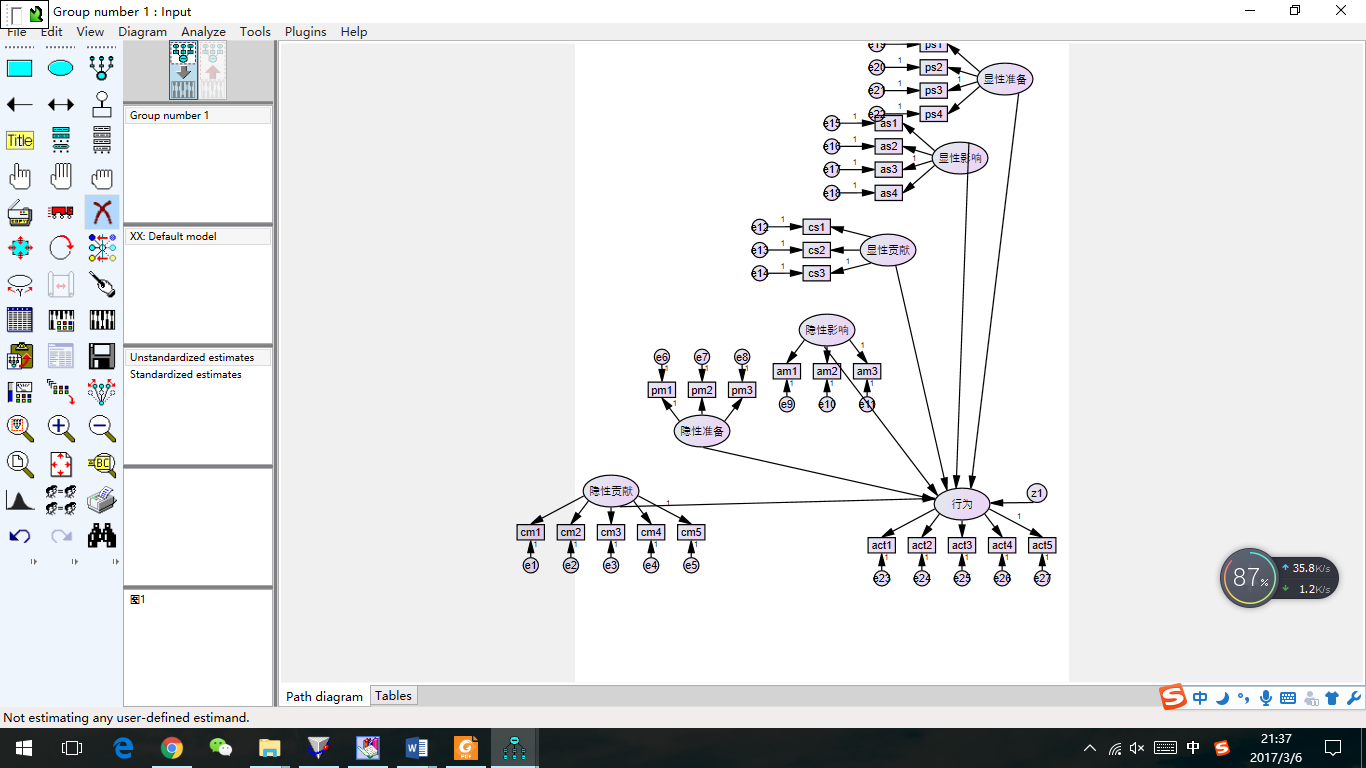The width and height of the screenshot is (1366, 768).
Task: Click the view output path diagram button
Action: pyautogui.click(x=213, y=70)
